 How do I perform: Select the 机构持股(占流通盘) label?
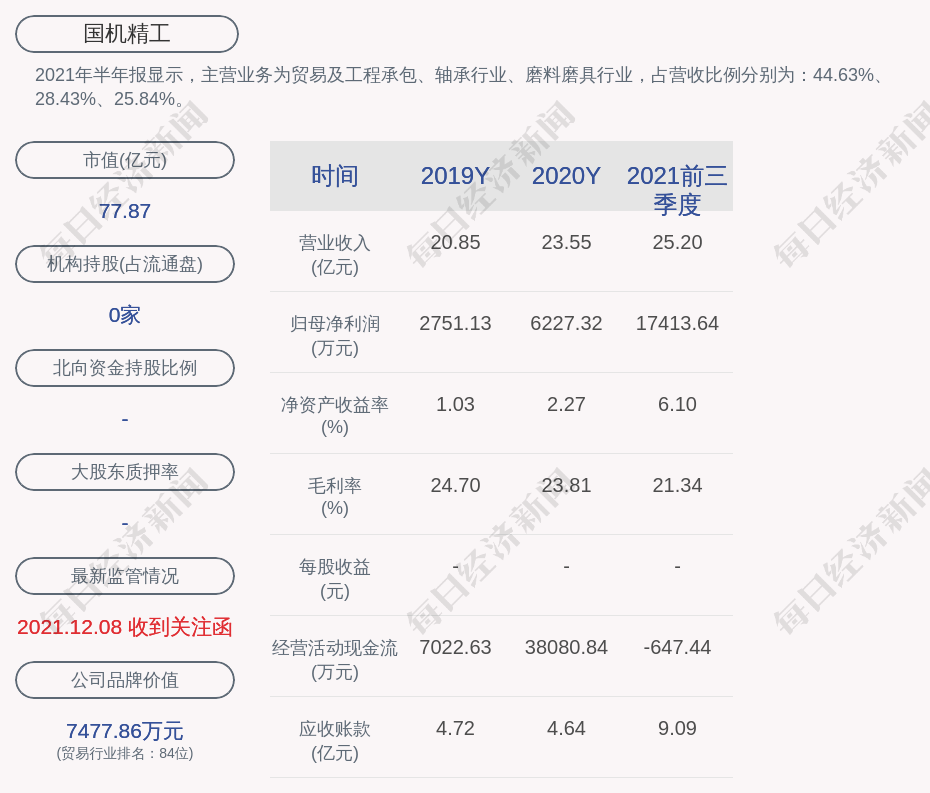[x=125, y=264]
